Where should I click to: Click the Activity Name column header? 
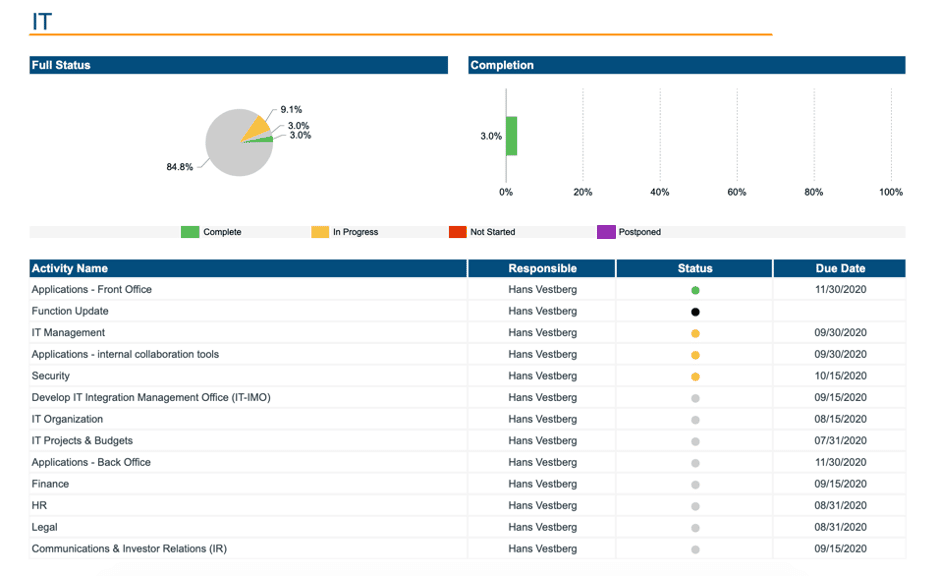click(x=248, y=269)
